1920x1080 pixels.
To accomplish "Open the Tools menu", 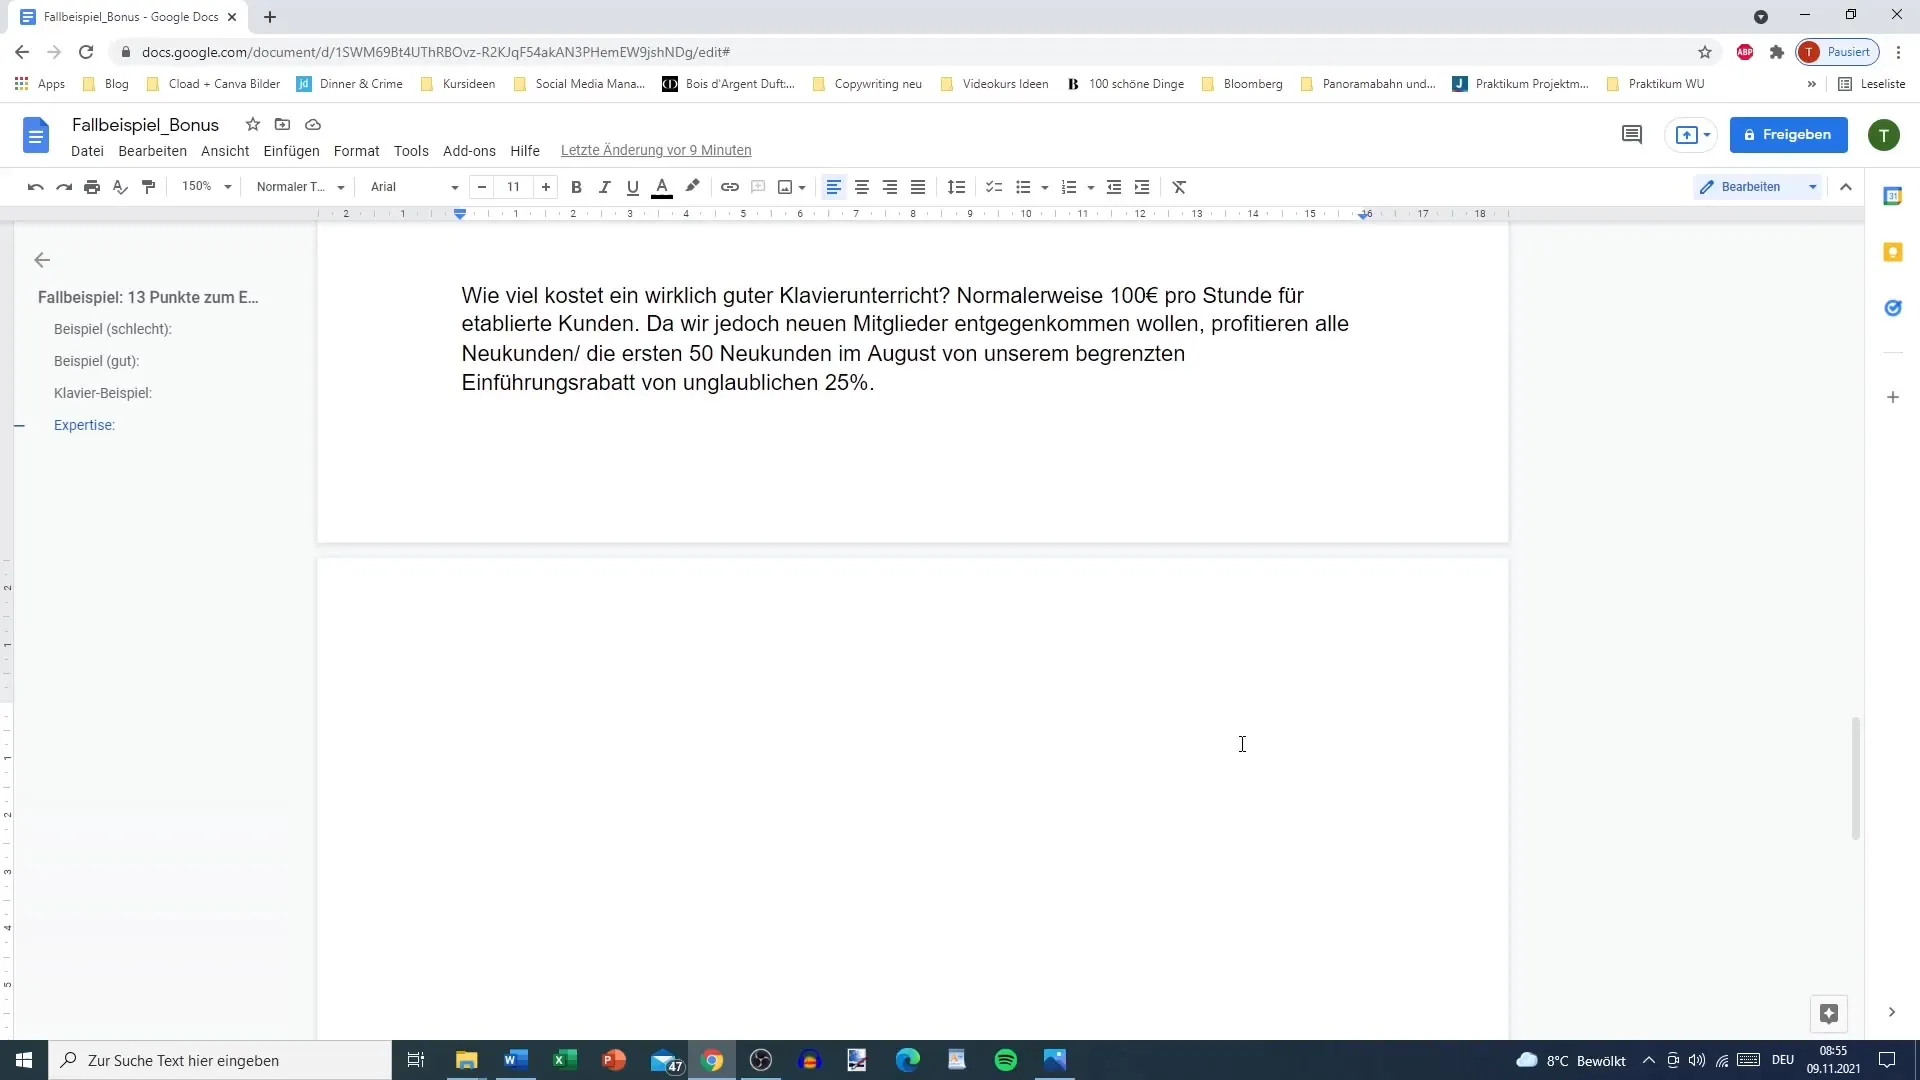I will click(411, 151).
